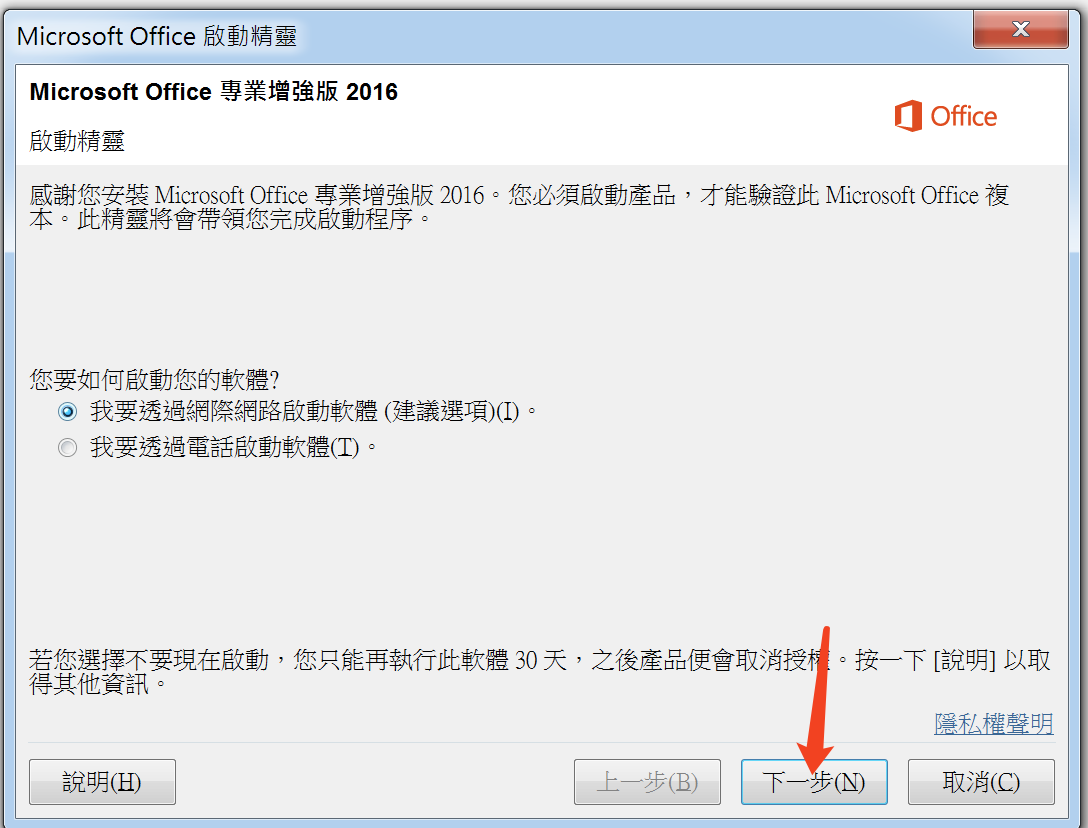This screenshot has height=828, width=1088.
Task: Click the greyed-out 上一步(B) button
Action: (647, 782)
